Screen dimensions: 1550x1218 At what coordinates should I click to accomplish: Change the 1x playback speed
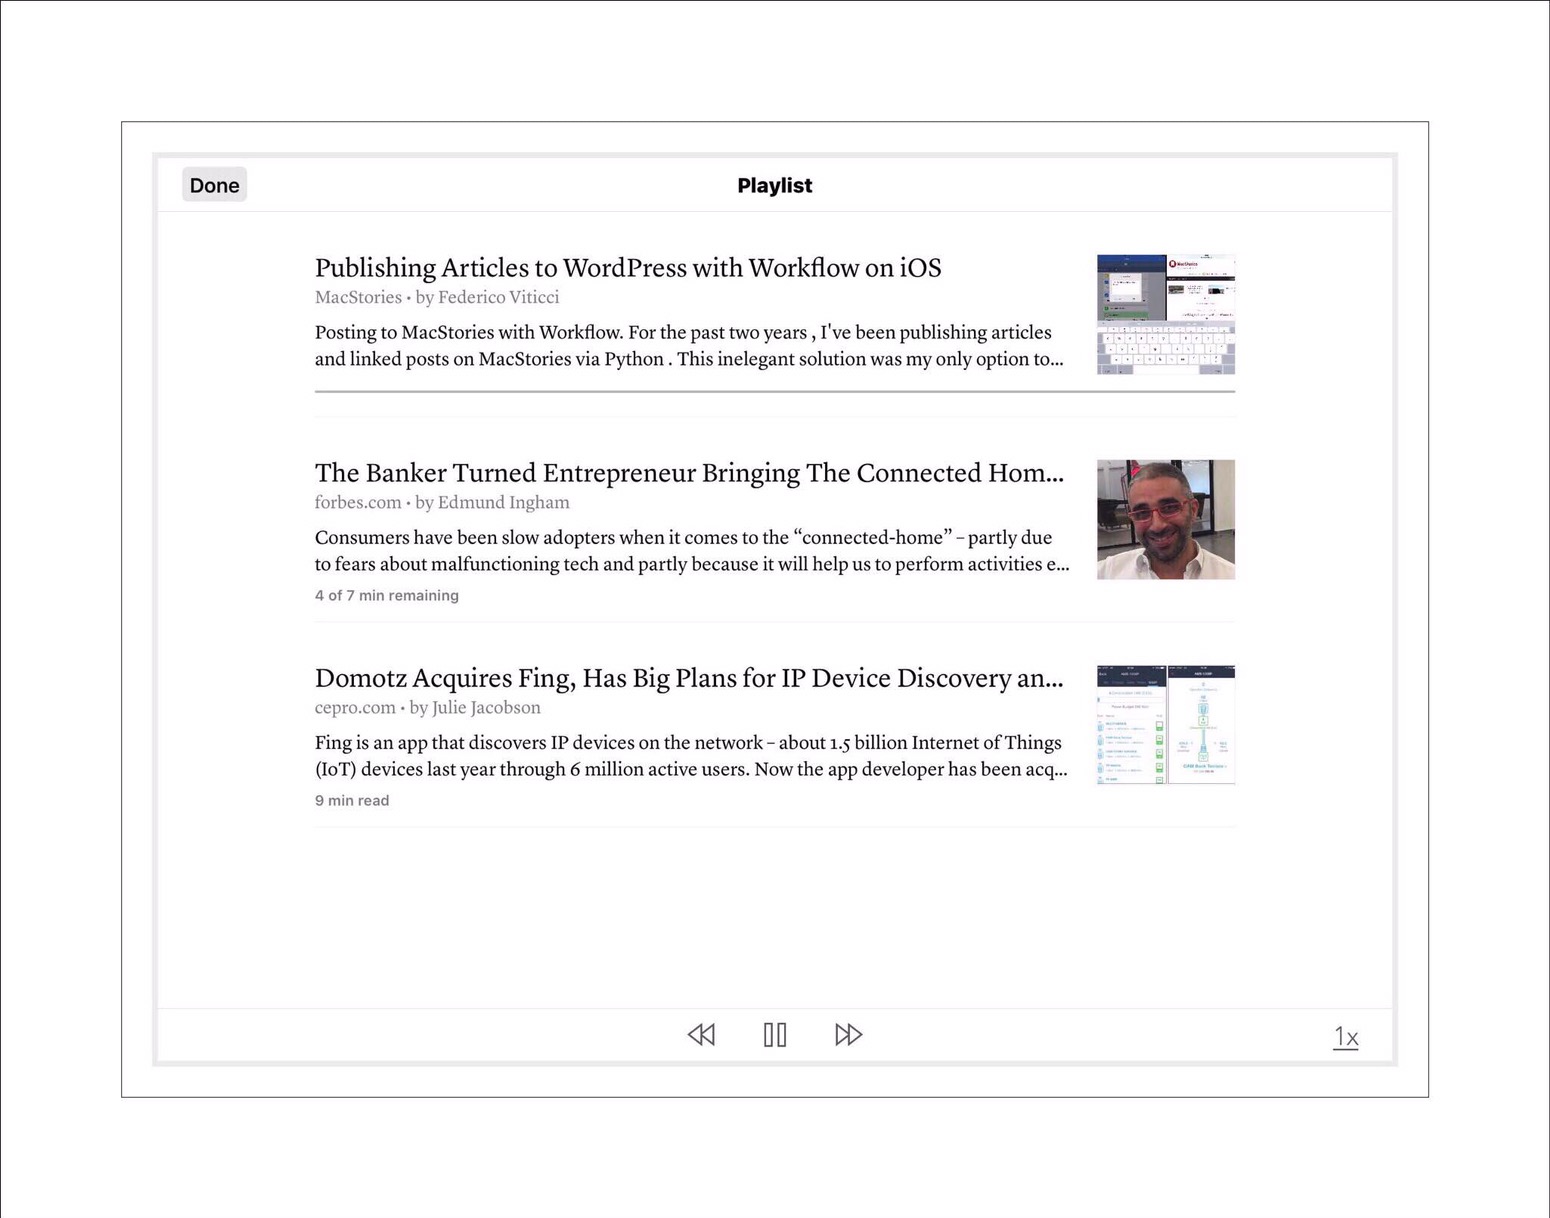pyautogui.click(x=1345, y=1037)
